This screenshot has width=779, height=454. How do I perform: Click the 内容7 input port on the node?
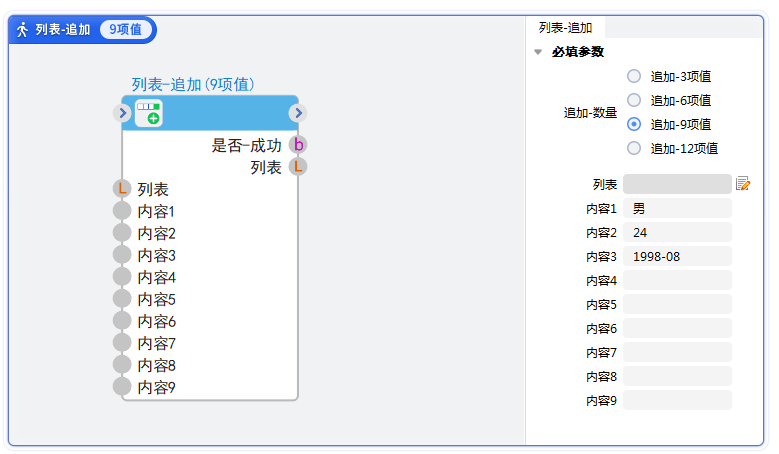point(122,342)
